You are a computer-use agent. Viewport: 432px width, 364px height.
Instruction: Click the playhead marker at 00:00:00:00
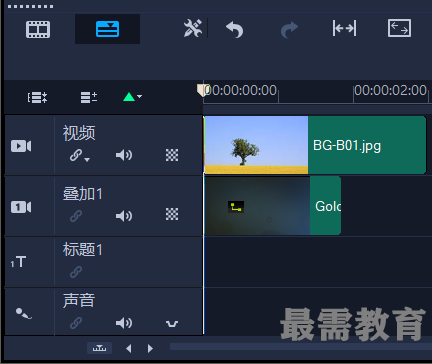202,90
